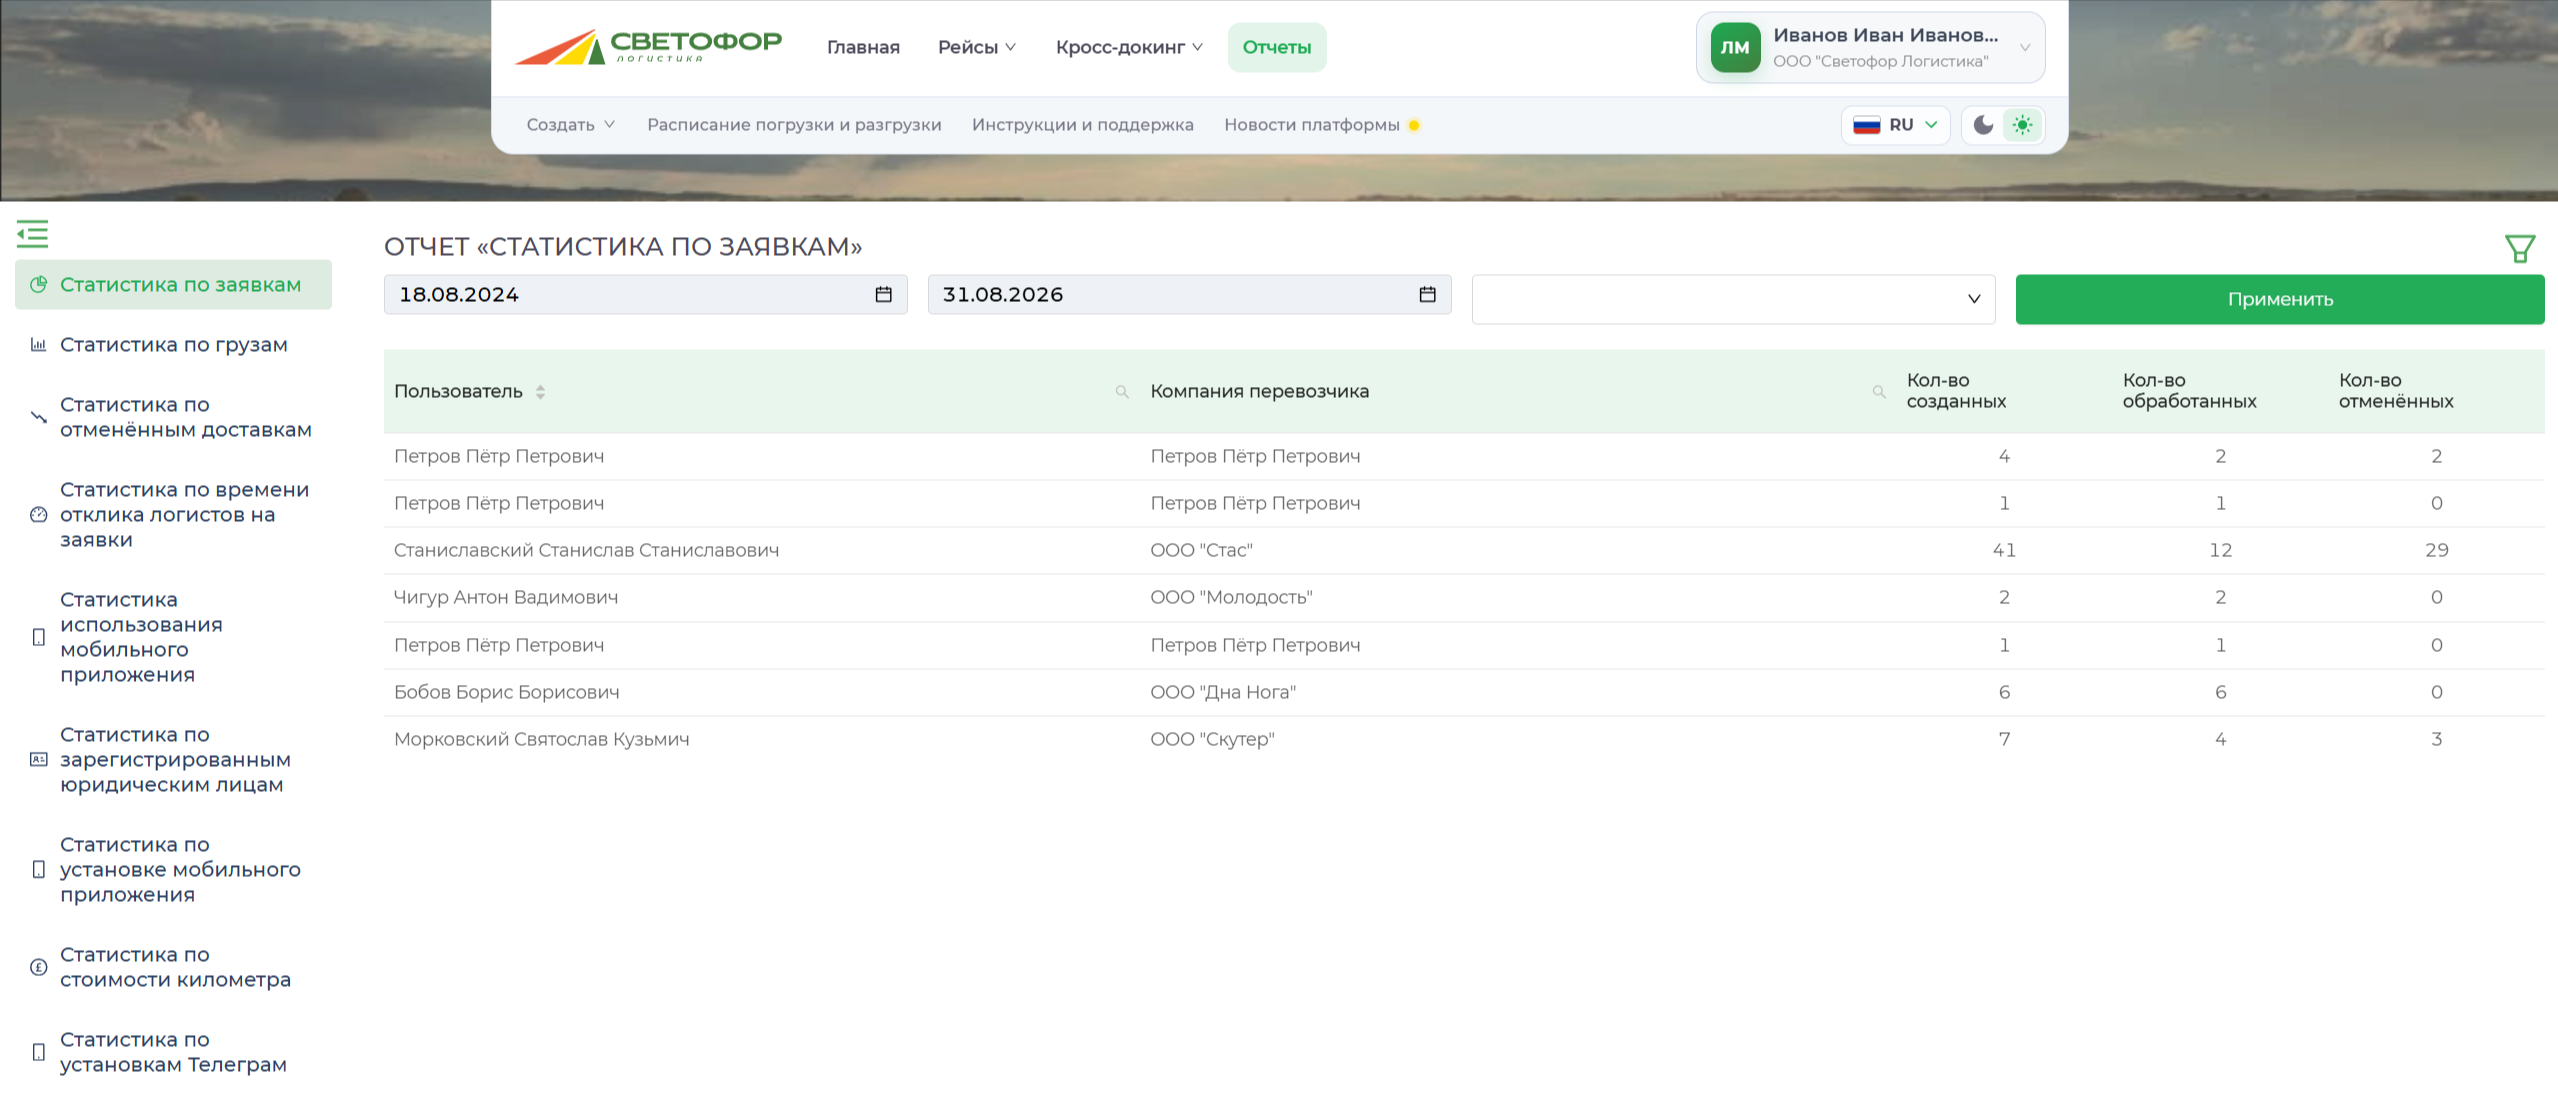
Task: Open Новости платформы link
Action: point(1311,125)
